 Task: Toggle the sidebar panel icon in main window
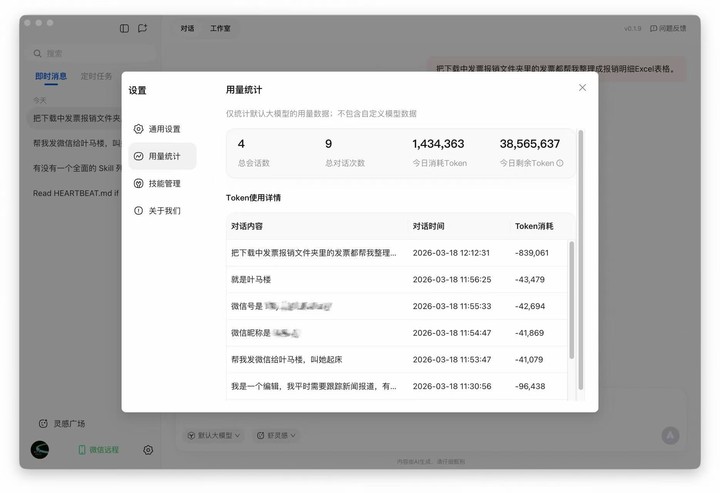[124, 28]
